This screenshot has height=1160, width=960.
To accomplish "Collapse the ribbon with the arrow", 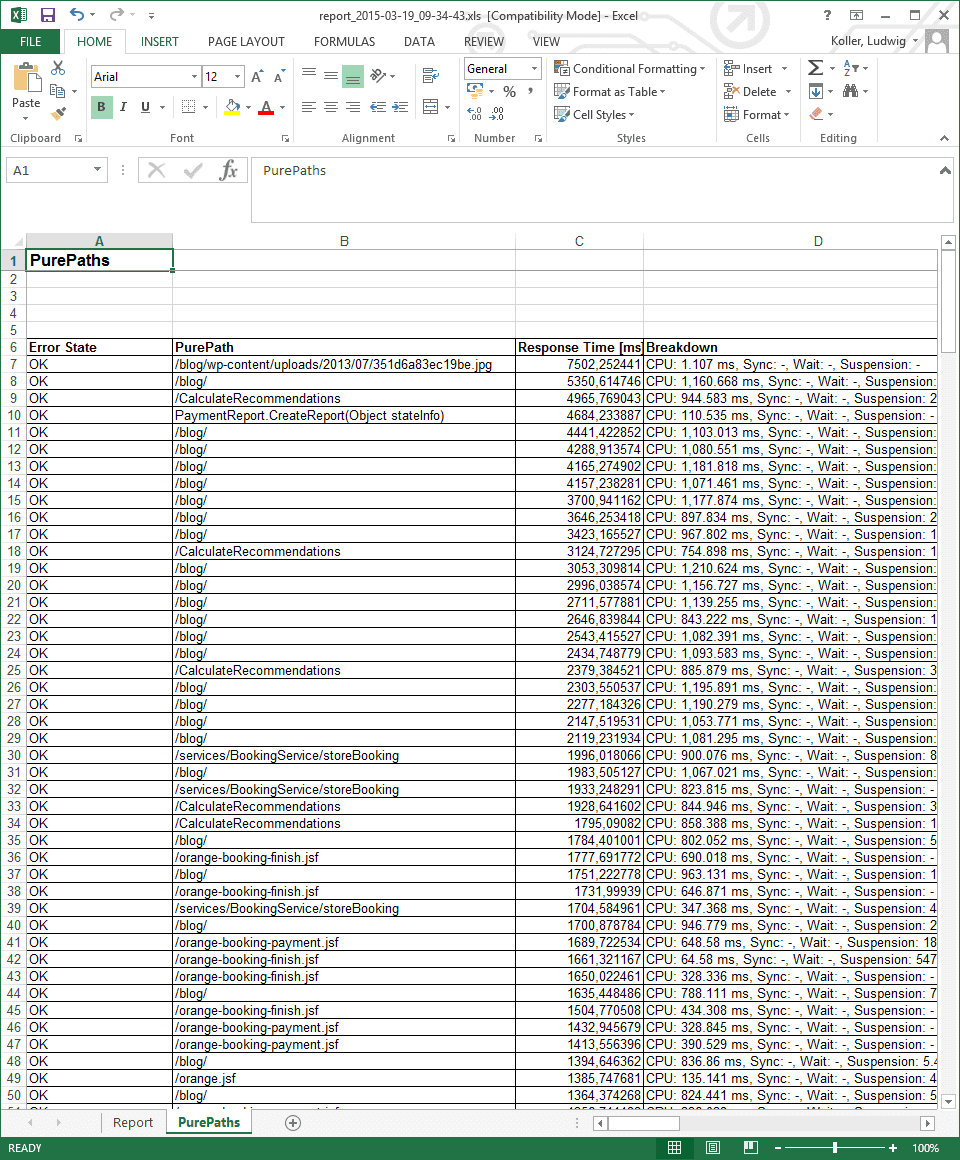I will [x=944, y=138].
